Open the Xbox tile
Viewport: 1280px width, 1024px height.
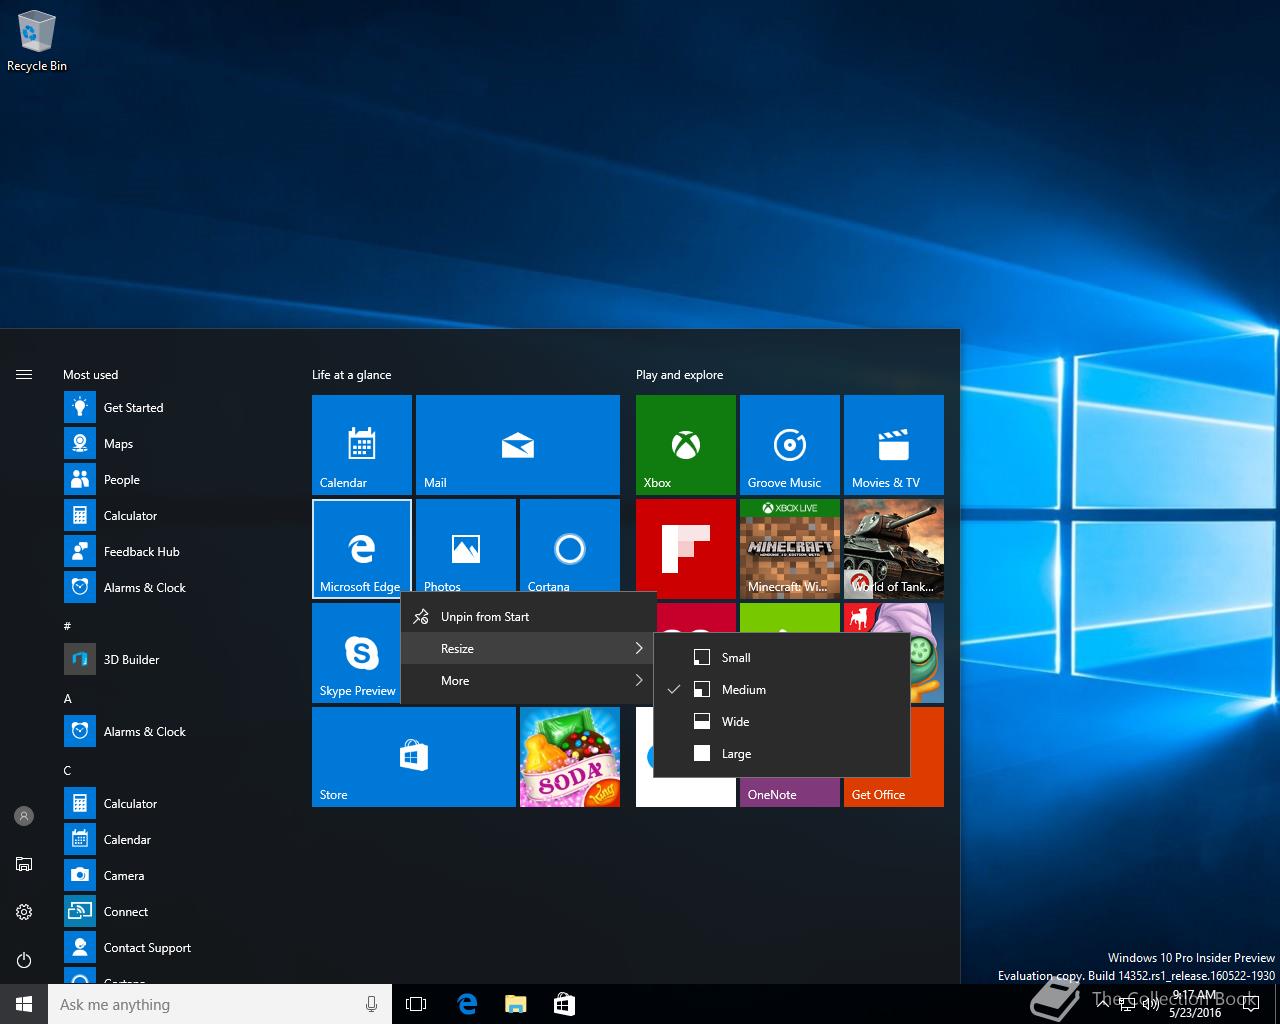(x=686, y=445)
